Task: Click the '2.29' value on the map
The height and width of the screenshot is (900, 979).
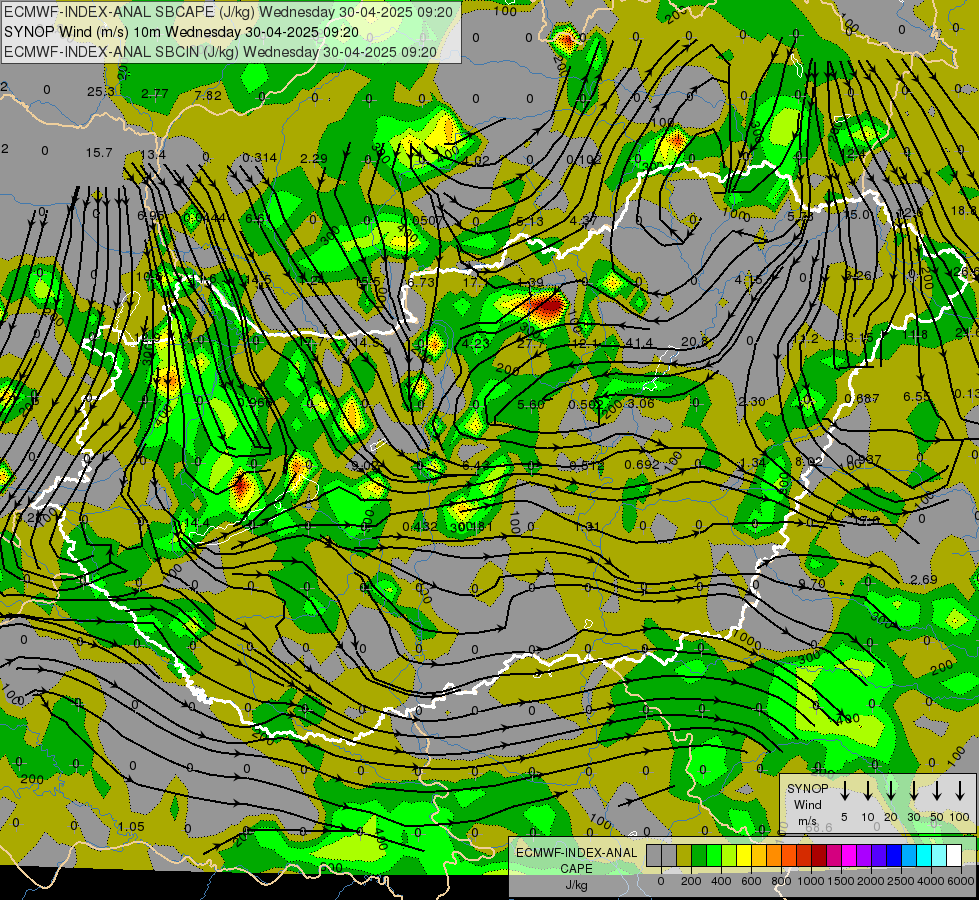Action: coord(313,158)
